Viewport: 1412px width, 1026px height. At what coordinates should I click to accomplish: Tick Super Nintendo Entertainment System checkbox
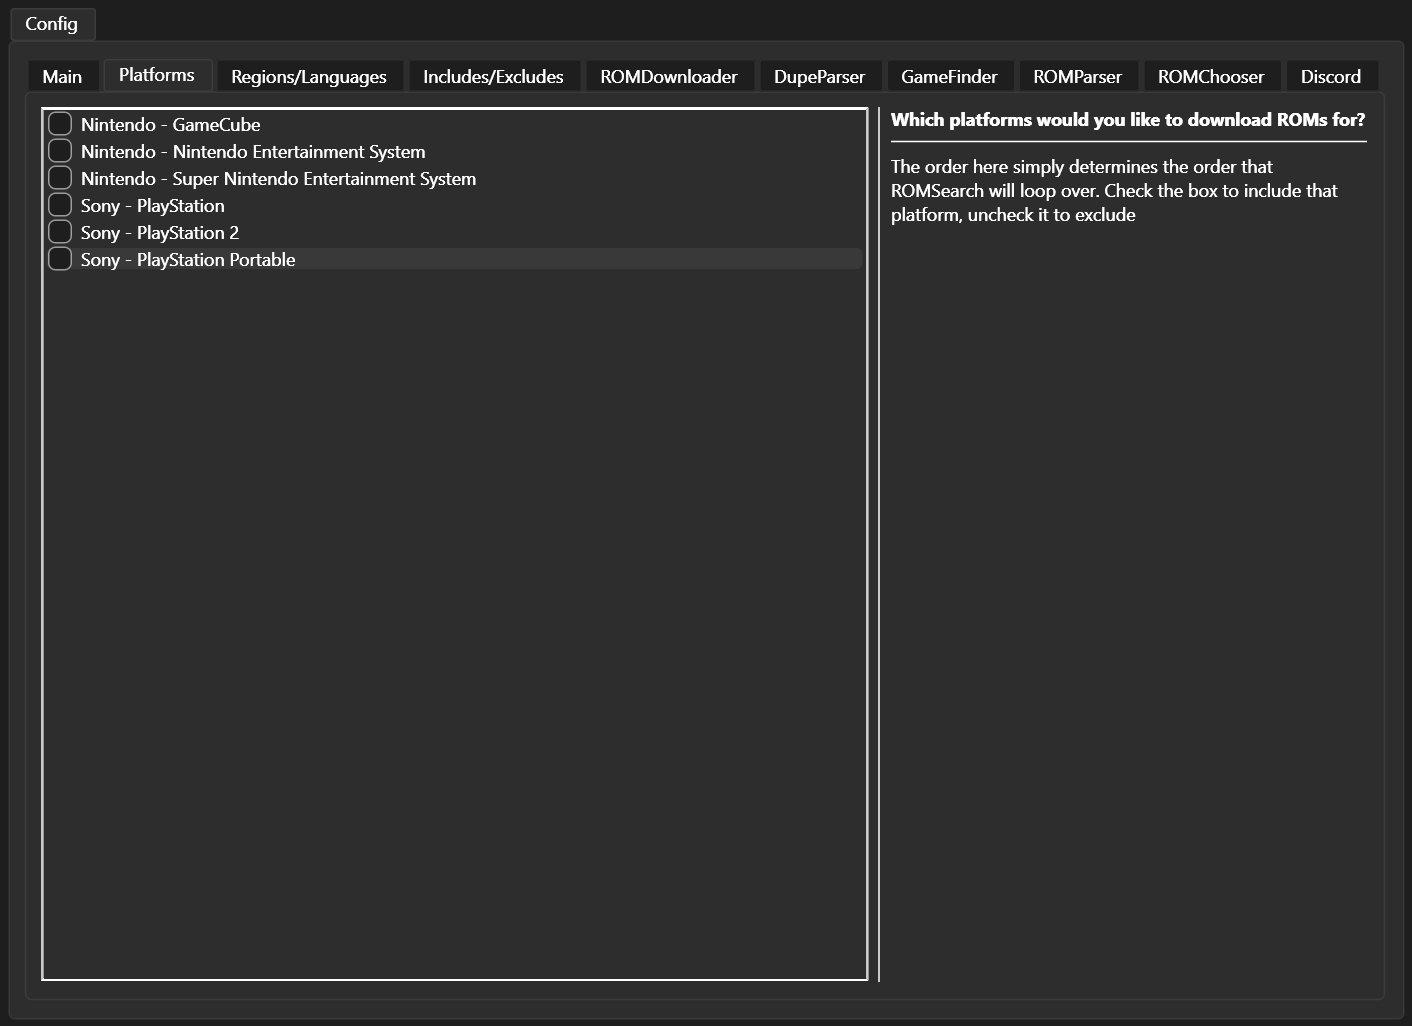pos(60,178)
